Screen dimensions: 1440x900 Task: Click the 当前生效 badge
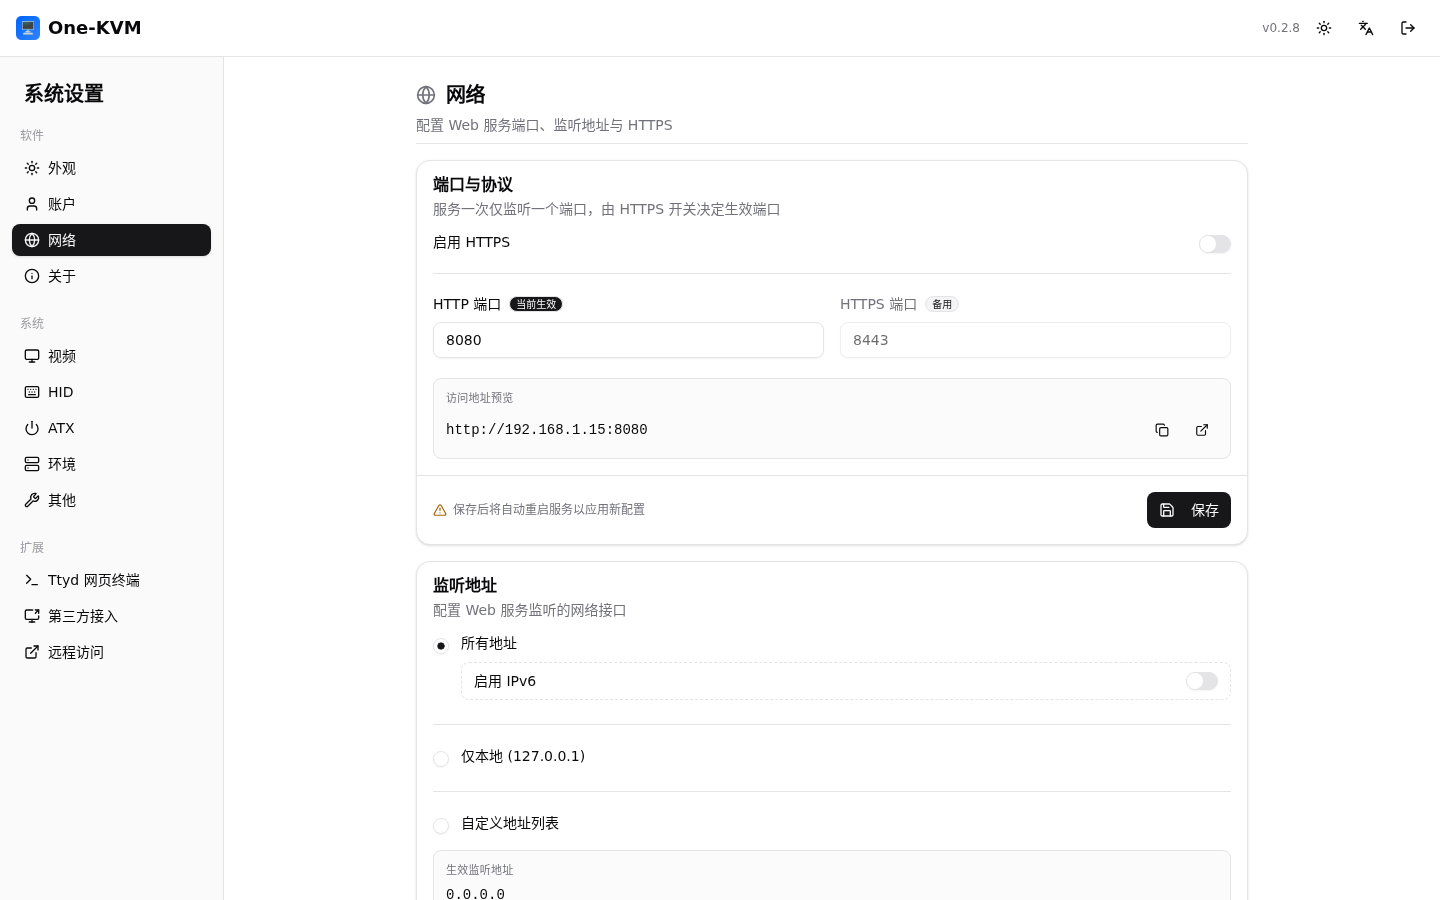536,304
